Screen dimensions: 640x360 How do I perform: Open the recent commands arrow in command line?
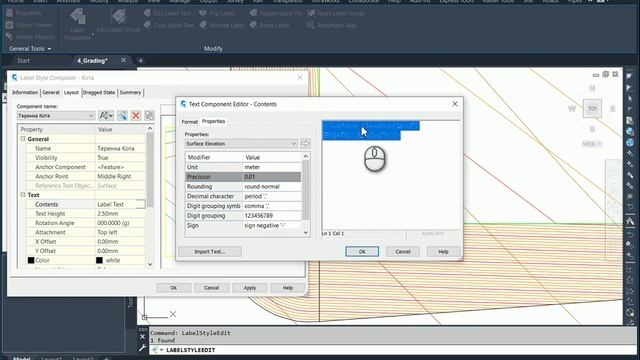pos(162,350)
